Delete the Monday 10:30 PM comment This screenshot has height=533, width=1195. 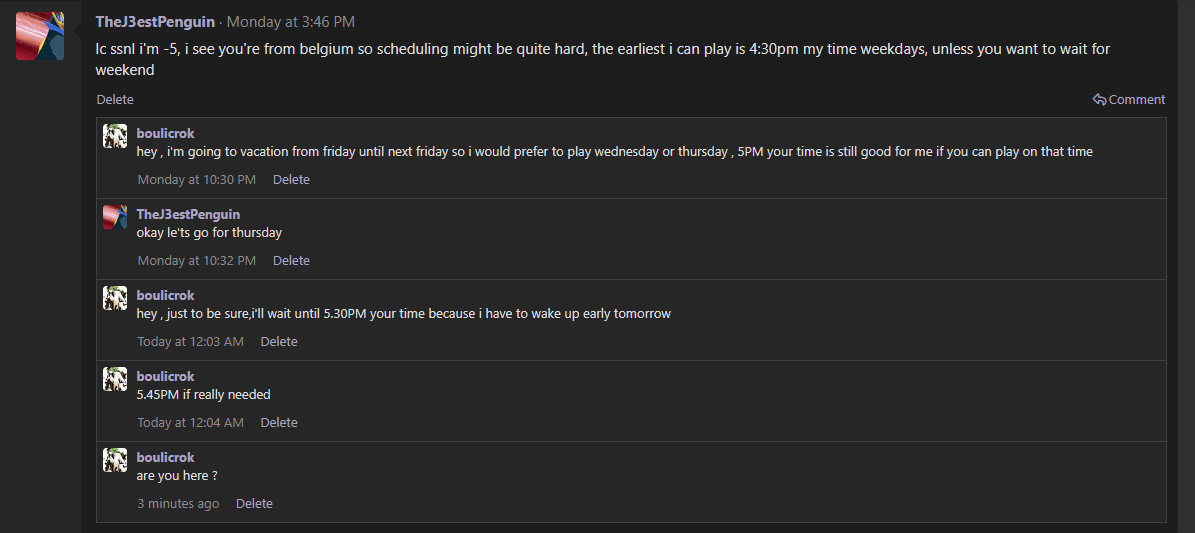click(291, 180)
